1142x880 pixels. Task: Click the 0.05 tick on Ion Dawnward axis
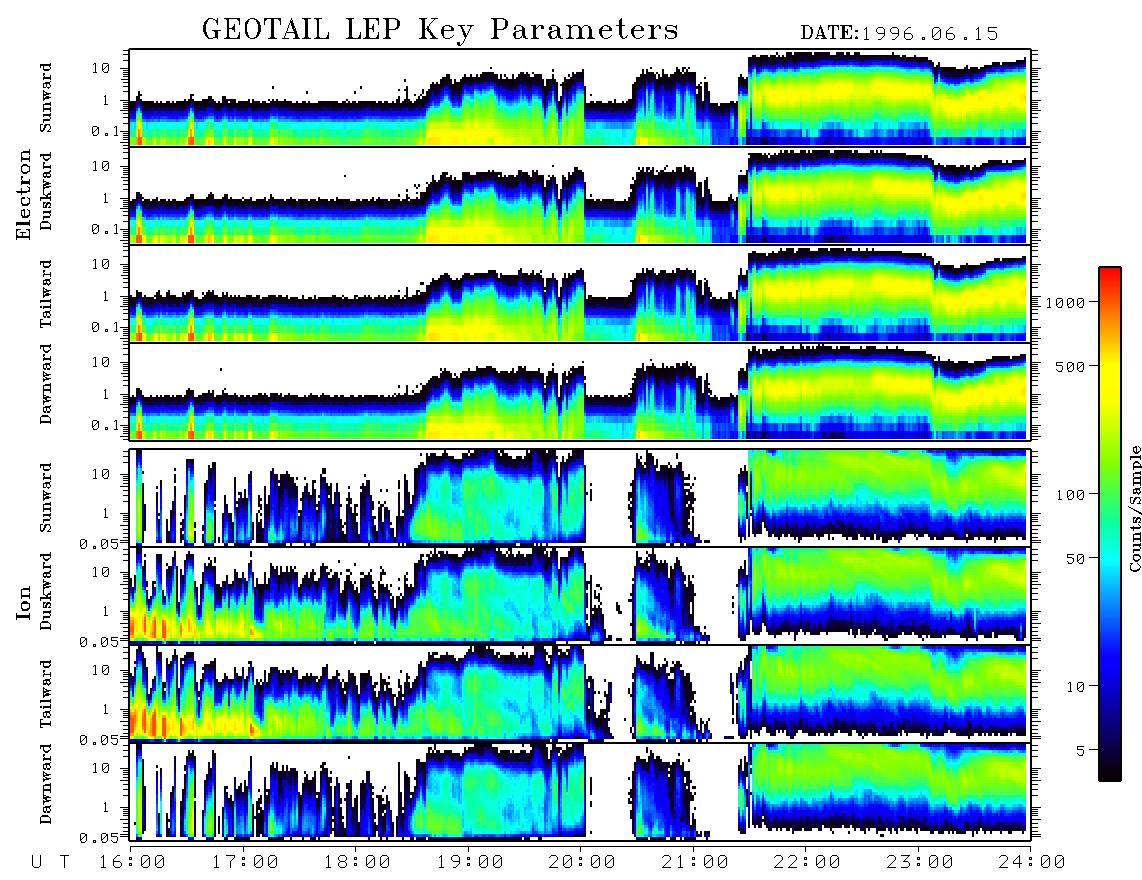(100, 838)
